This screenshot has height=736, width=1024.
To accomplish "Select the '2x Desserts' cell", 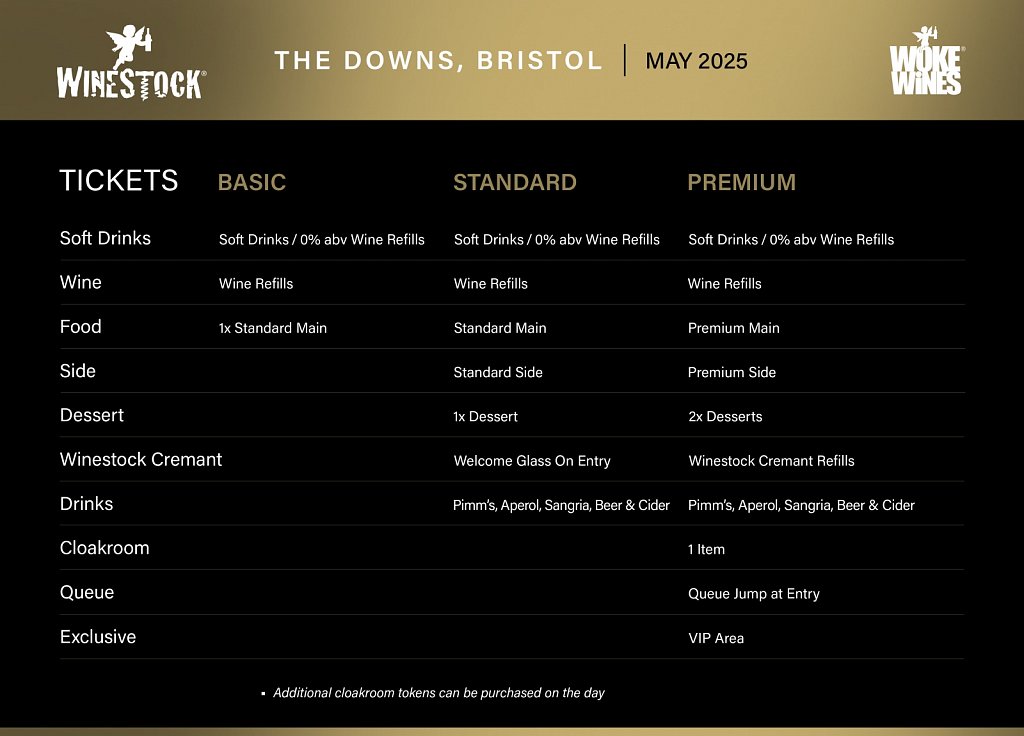I will coord(725,417).
